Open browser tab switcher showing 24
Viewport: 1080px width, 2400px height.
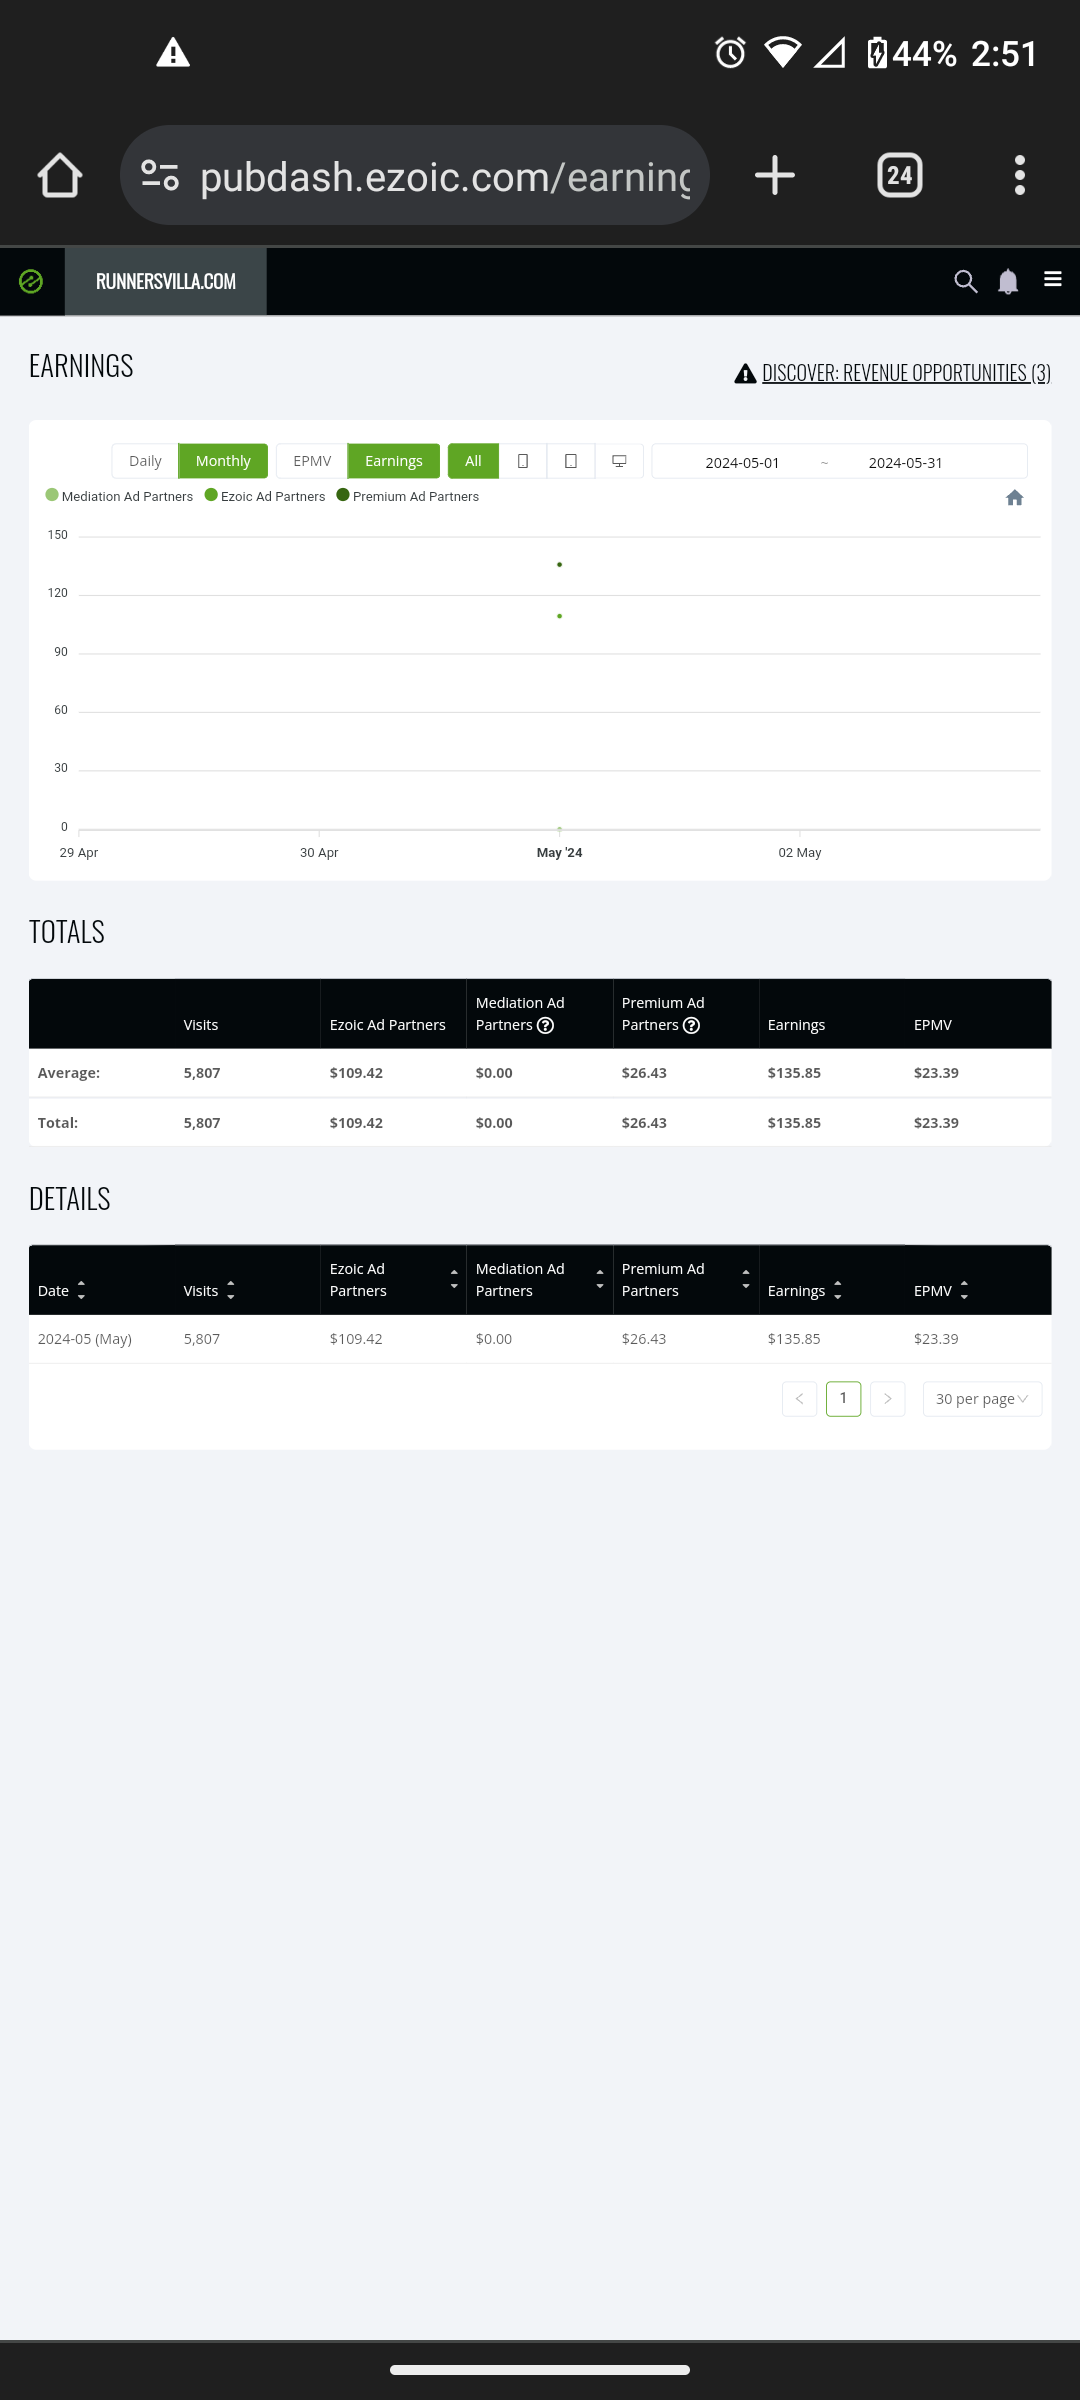(900, 176)
